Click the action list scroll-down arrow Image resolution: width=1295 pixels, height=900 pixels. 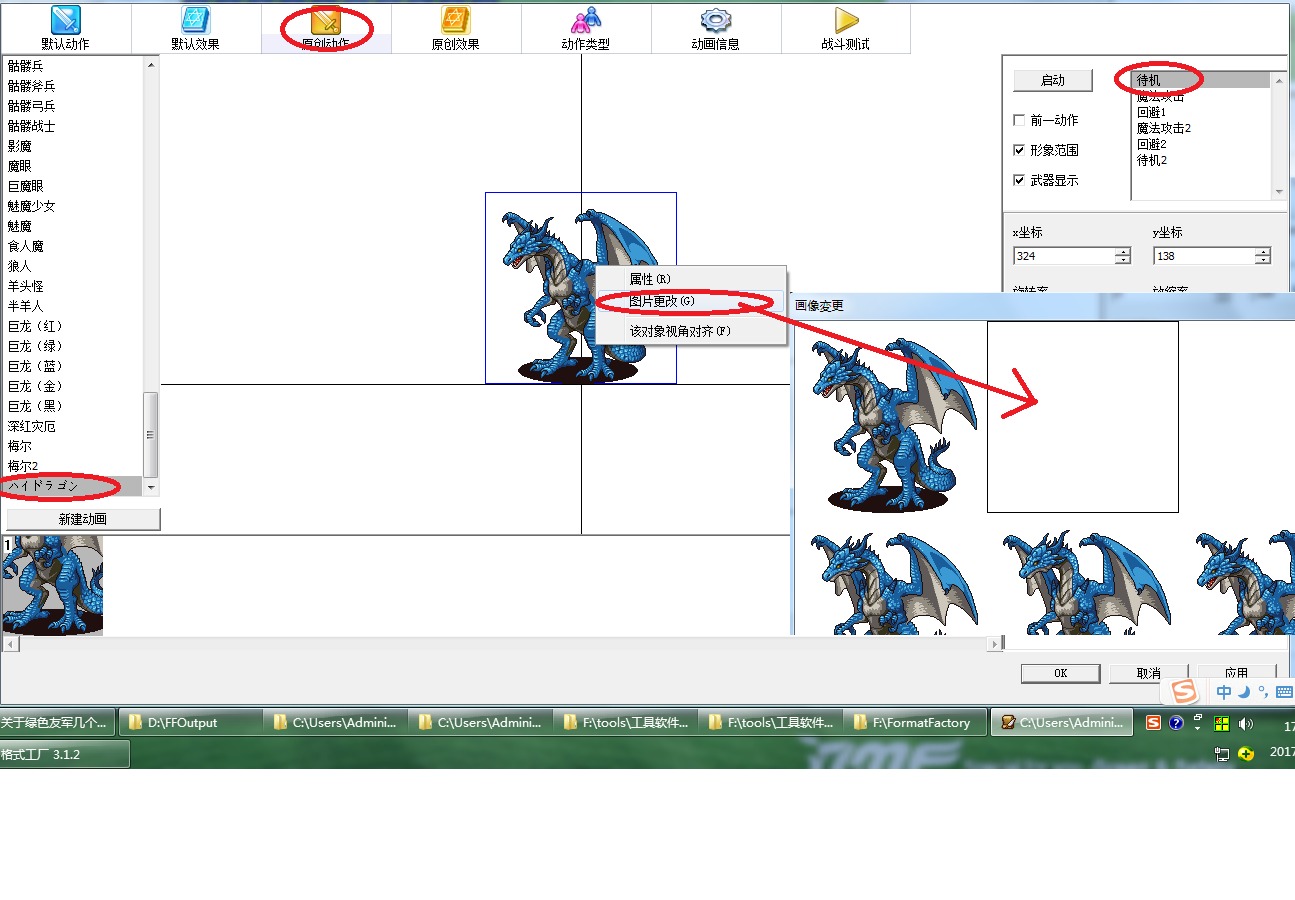1278,192
